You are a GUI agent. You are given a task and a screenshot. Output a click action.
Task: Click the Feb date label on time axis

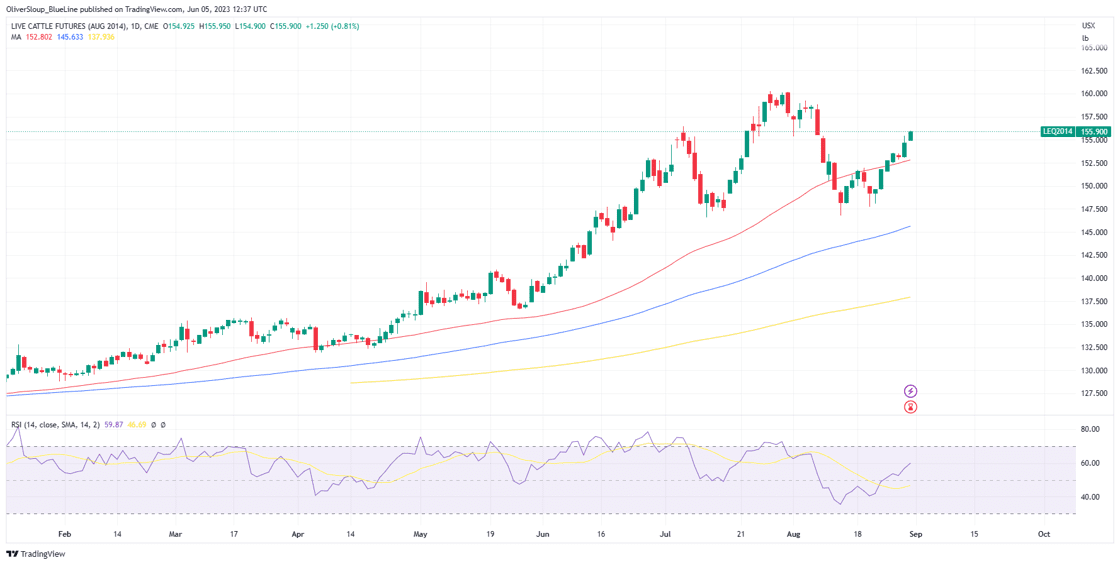[64, 534]
